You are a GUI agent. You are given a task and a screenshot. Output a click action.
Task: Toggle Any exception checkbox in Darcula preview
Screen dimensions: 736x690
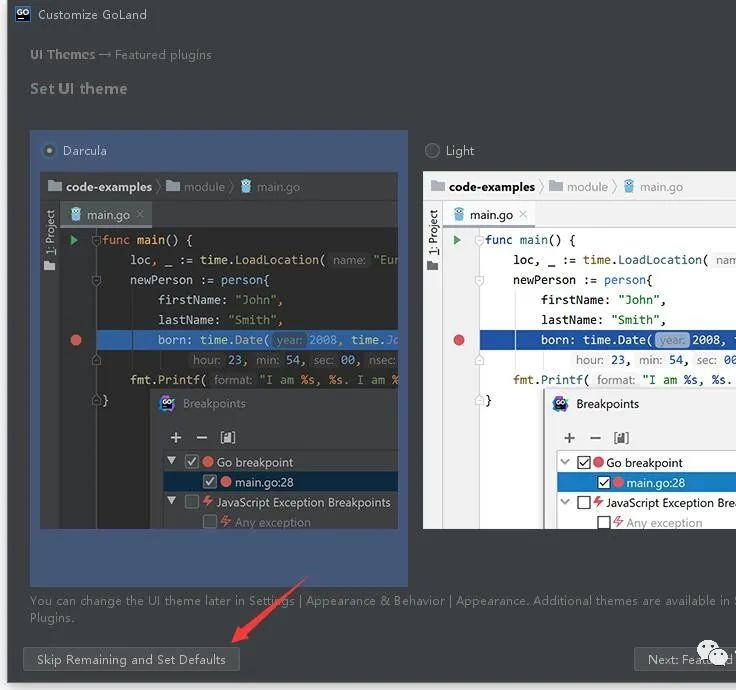coord(209,521)
